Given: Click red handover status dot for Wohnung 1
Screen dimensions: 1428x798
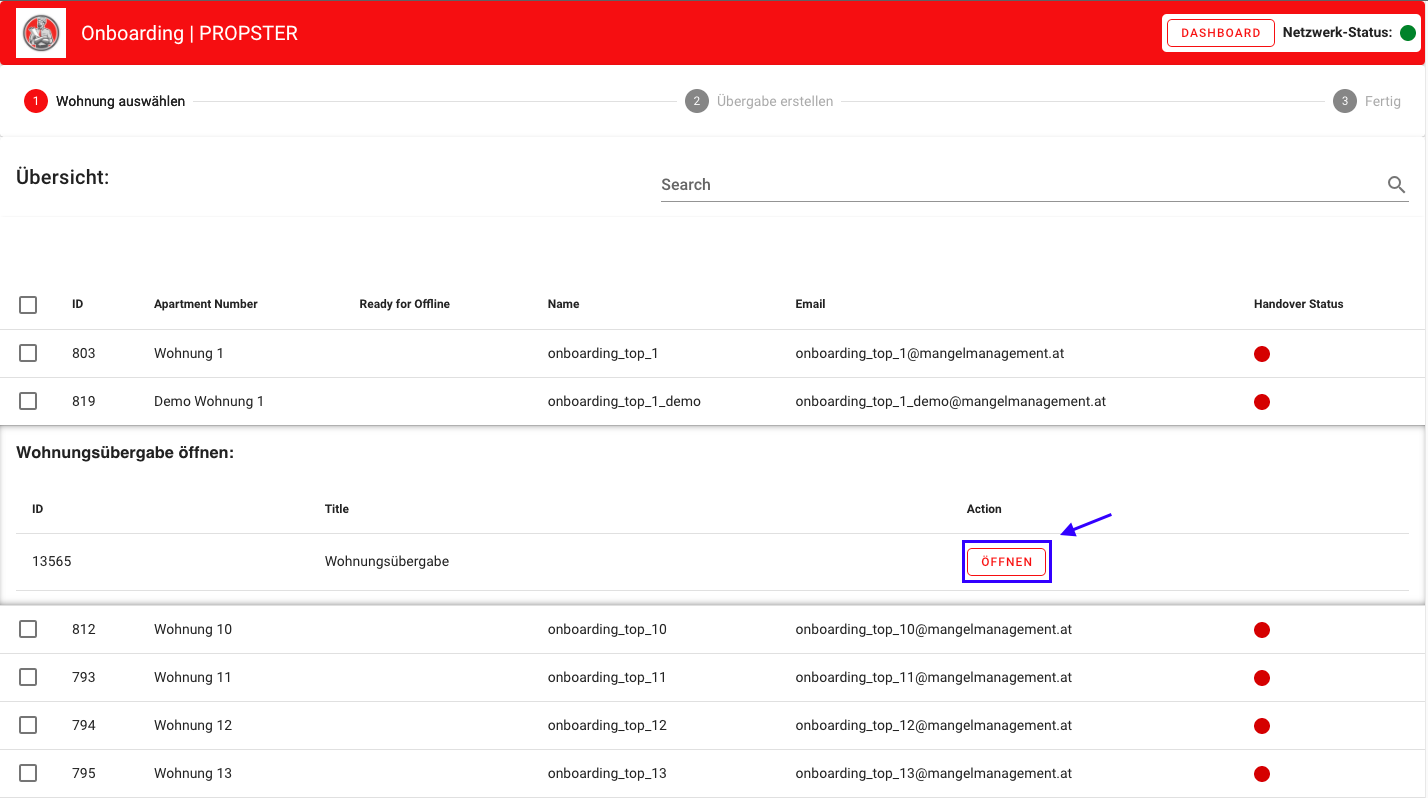Looking at the screenshot, I should tap(1262, 354).
